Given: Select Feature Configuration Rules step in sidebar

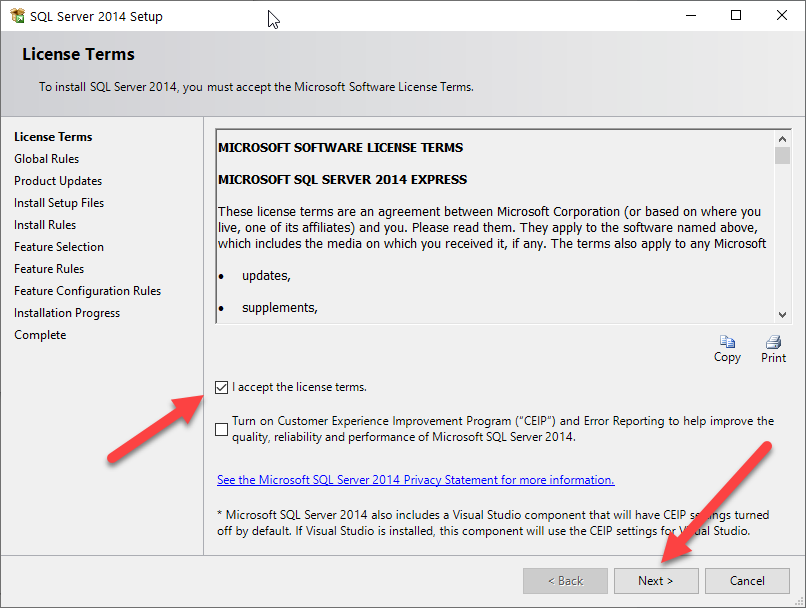Looking at the screenshot, I should click(87, 291).
